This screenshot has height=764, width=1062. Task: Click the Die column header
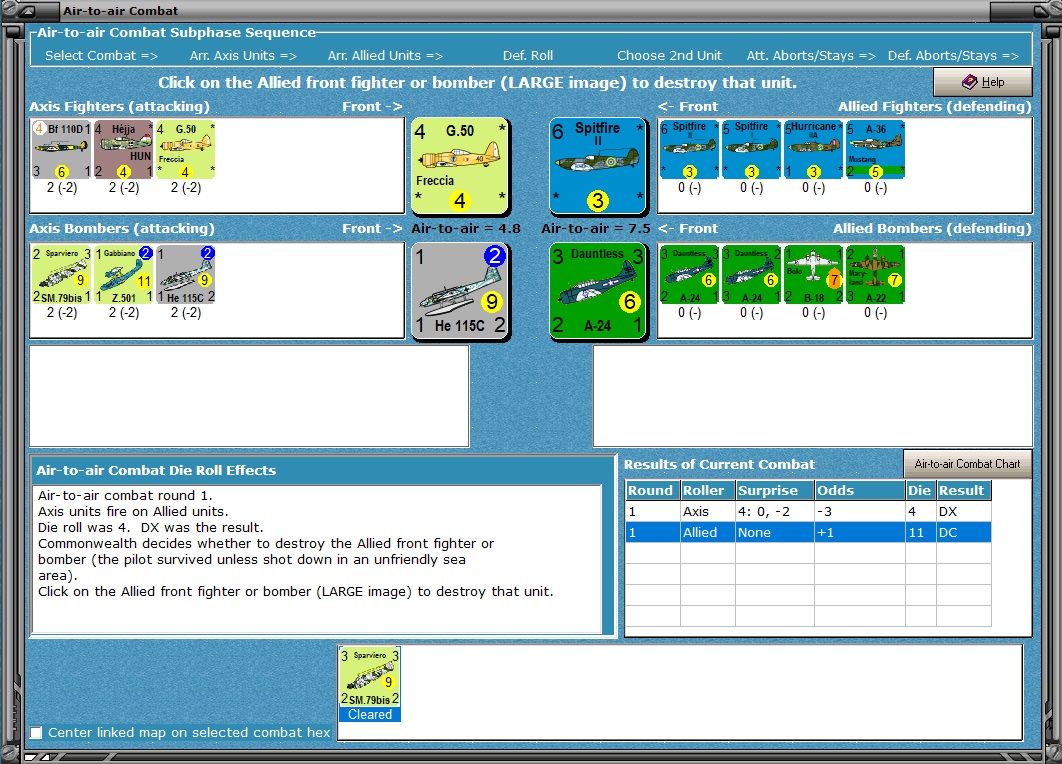921,490
